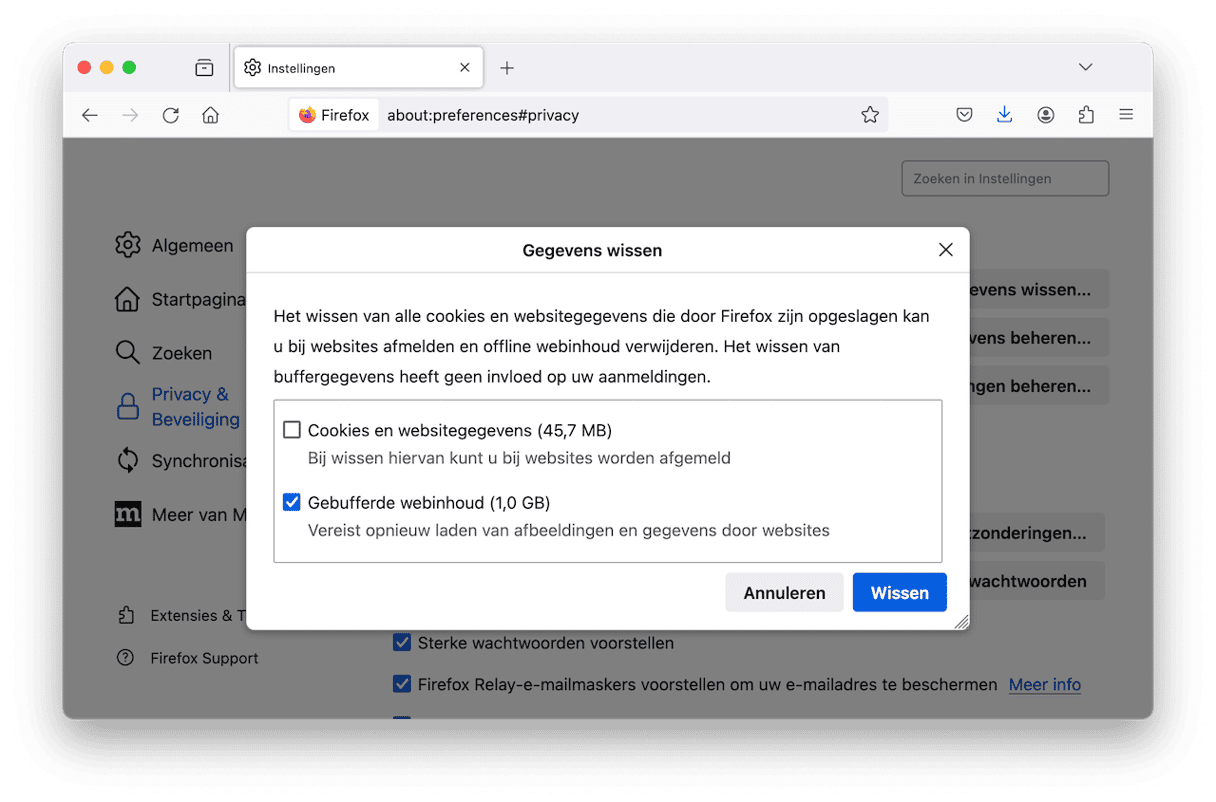Click the Annuleren button
This screenshot has width=1216, height=802.
(x=785, y=593)
